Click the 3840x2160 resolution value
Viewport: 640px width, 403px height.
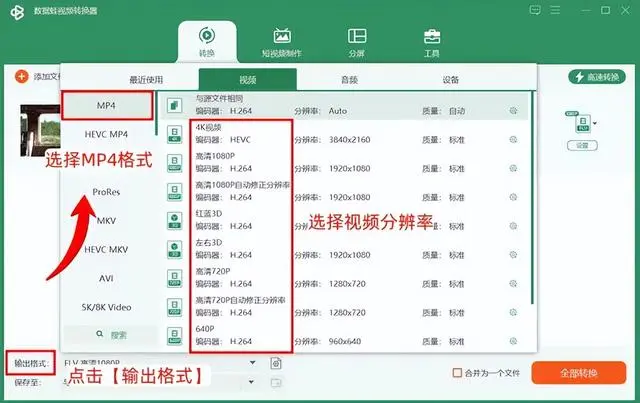click(x=350, y=140)
